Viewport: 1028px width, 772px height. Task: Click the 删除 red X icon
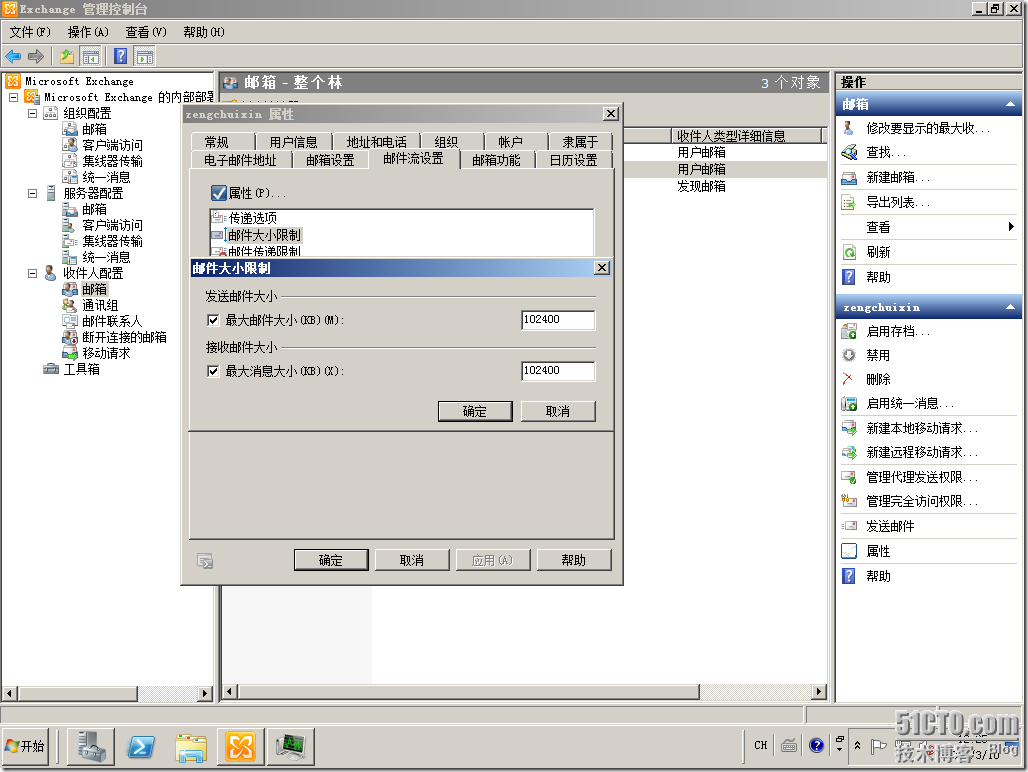tap(849, 379)
